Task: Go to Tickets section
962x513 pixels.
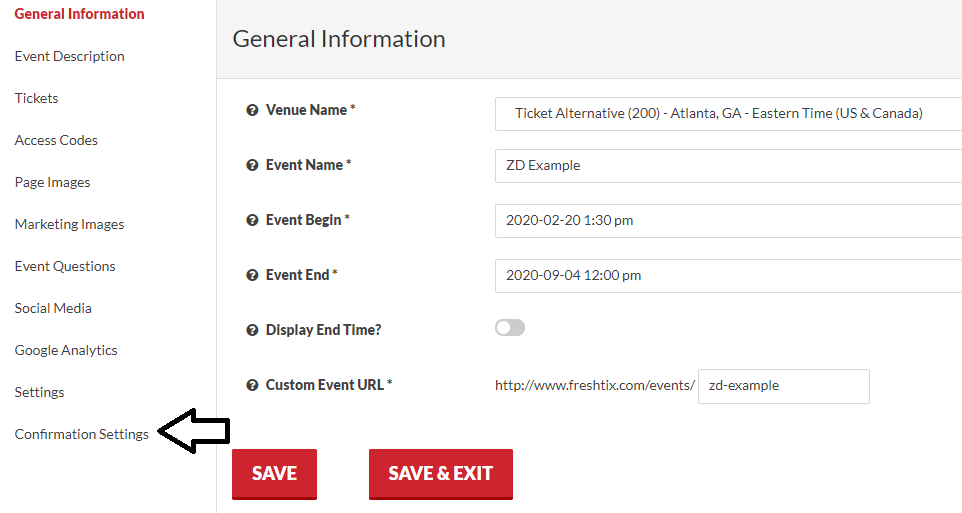Action: click(x=36, y=98)
